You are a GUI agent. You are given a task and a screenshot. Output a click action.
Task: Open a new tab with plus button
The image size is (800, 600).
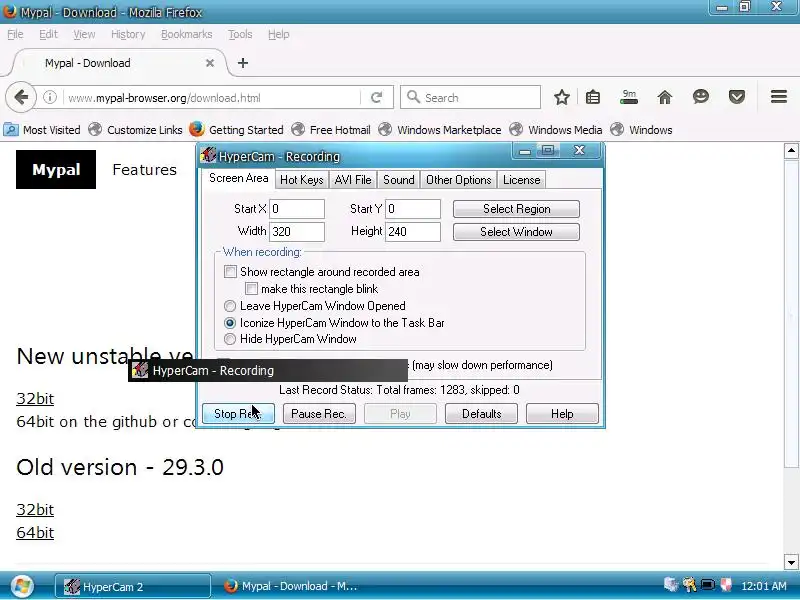pyautogui.click(x=243, y=63)
